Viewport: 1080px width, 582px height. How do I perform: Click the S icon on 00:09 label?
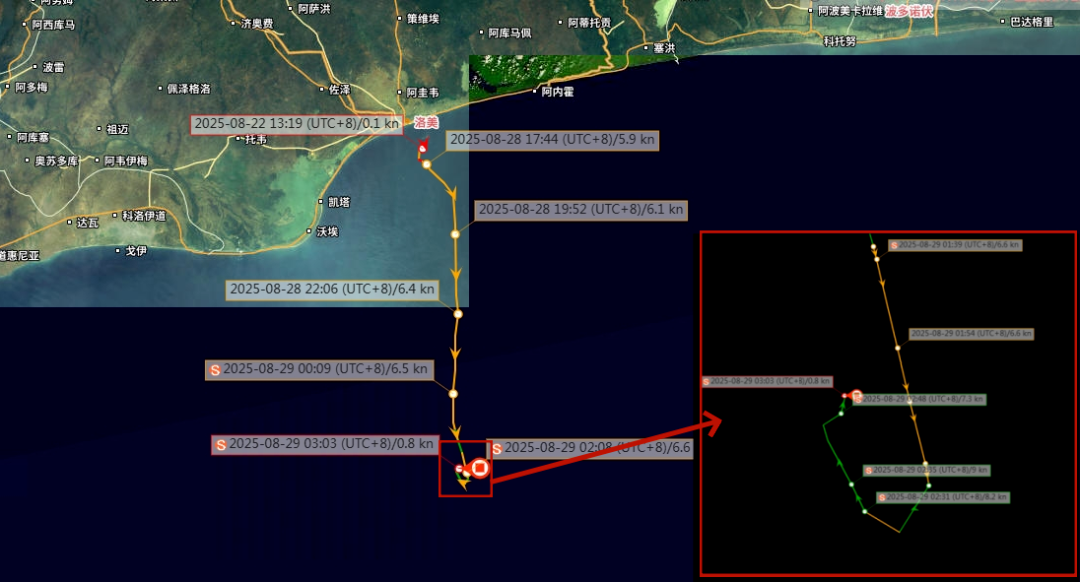(x=215, y=370)
